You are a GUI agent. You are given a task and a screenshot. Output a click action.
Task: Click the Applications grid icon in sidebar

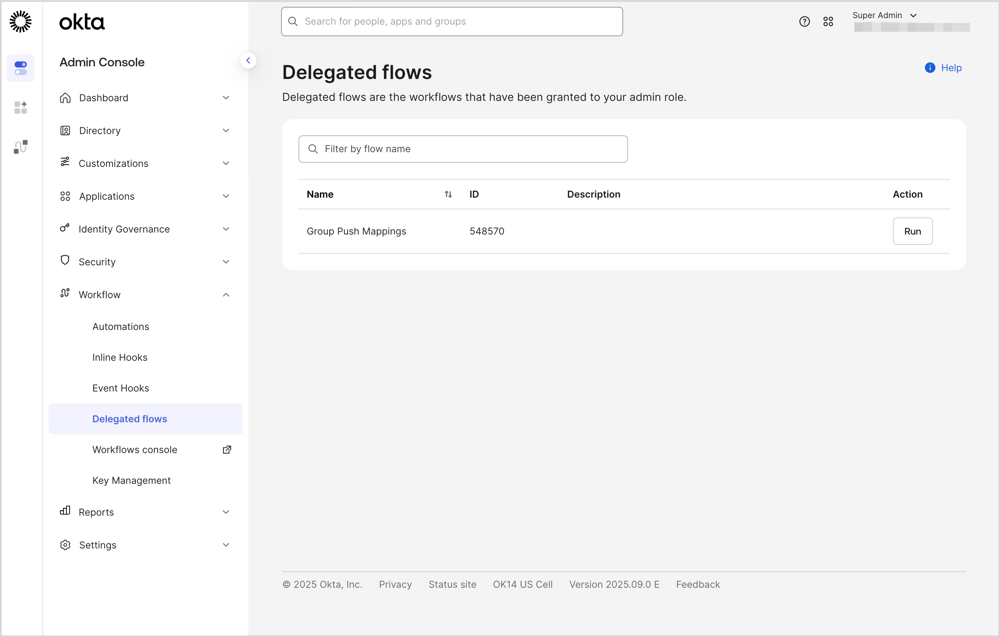pyautogui.click(x=65, y=196)
